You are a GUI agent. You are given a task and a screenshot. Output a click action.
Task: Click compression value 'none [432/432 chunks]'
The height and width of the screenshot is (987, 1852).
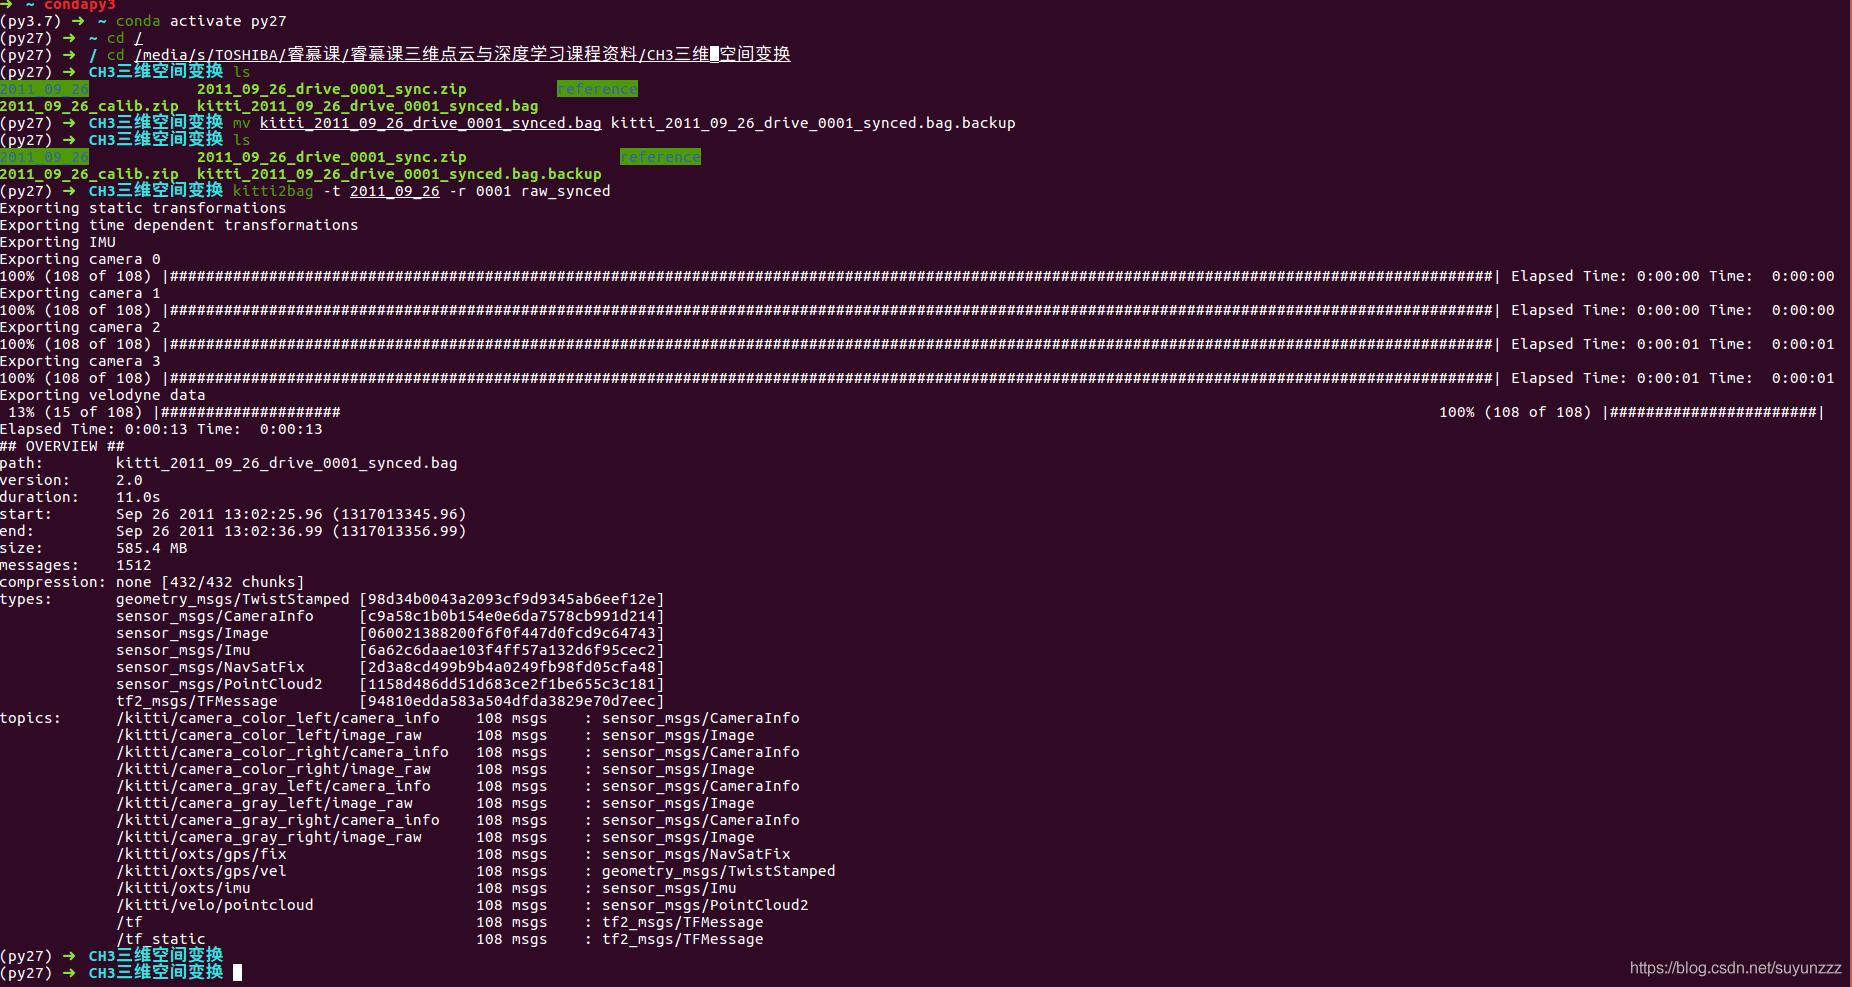coord(210,582)
